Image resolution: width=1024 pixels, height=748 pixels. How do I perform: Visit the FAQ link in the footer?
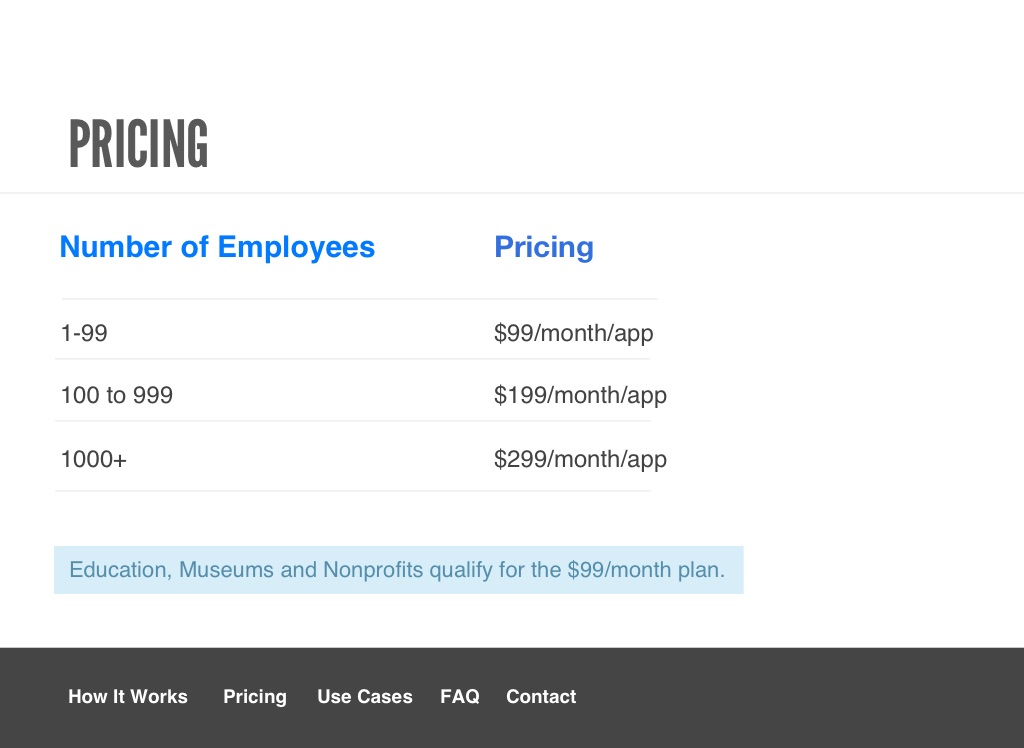pyautogui.click(x=460, y=697)
